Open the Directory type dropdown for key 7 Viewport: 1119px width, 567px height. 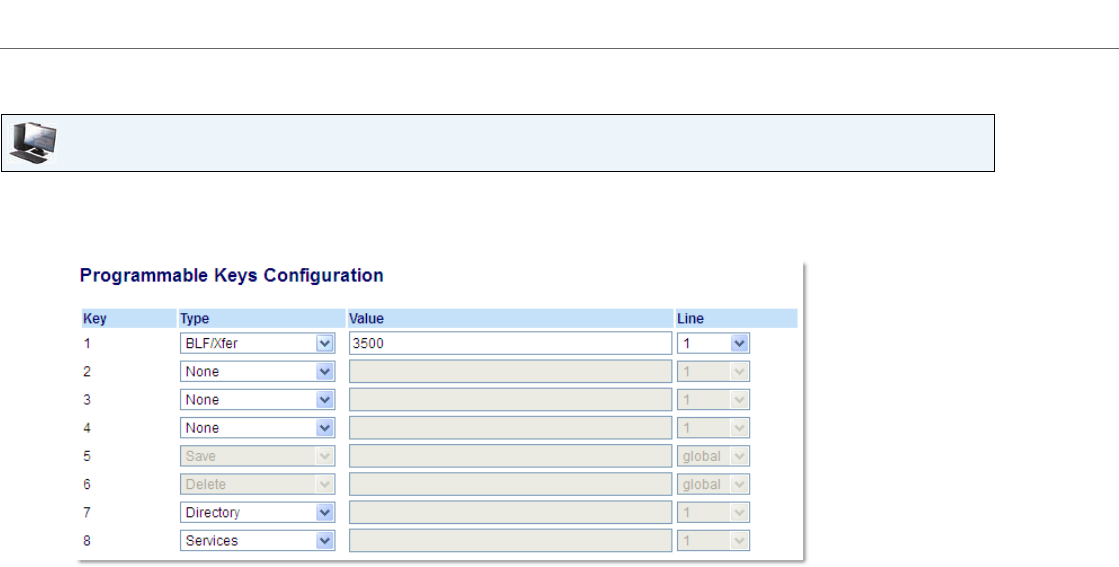pos(257,512)
